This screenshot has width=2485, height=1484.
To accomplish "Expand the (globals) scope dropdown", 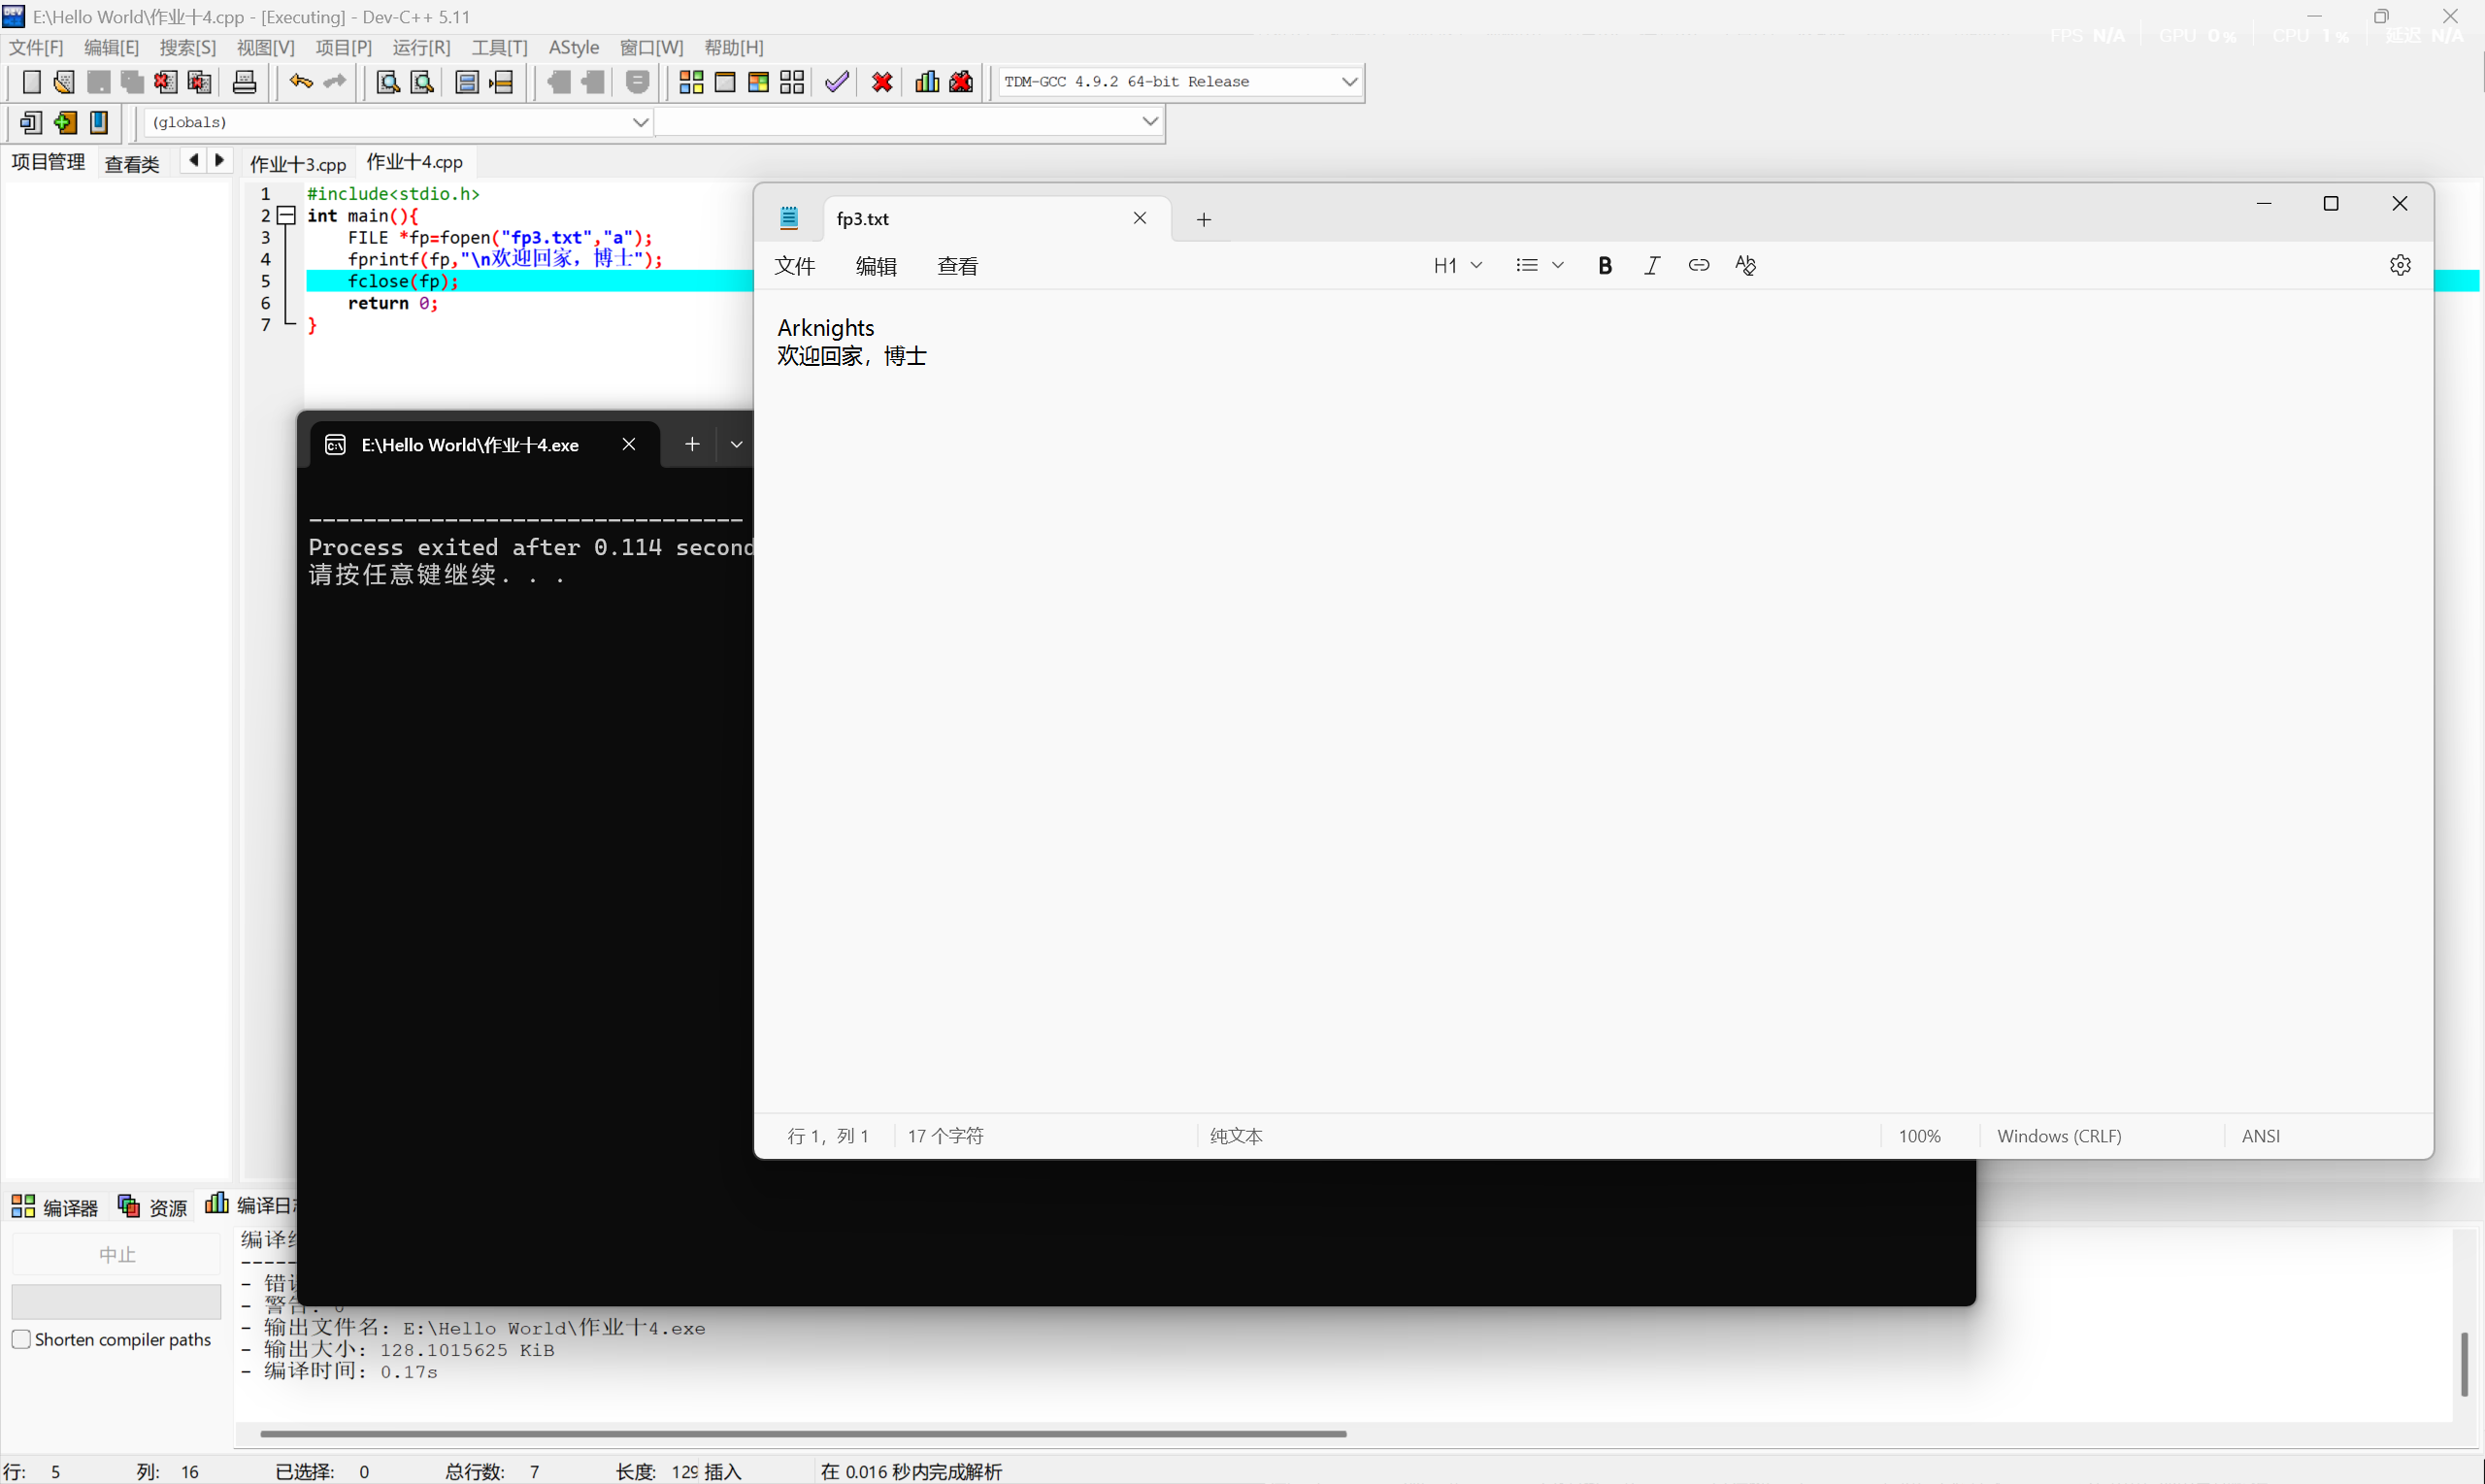I will pyautogui.click(x=640, y=122).
